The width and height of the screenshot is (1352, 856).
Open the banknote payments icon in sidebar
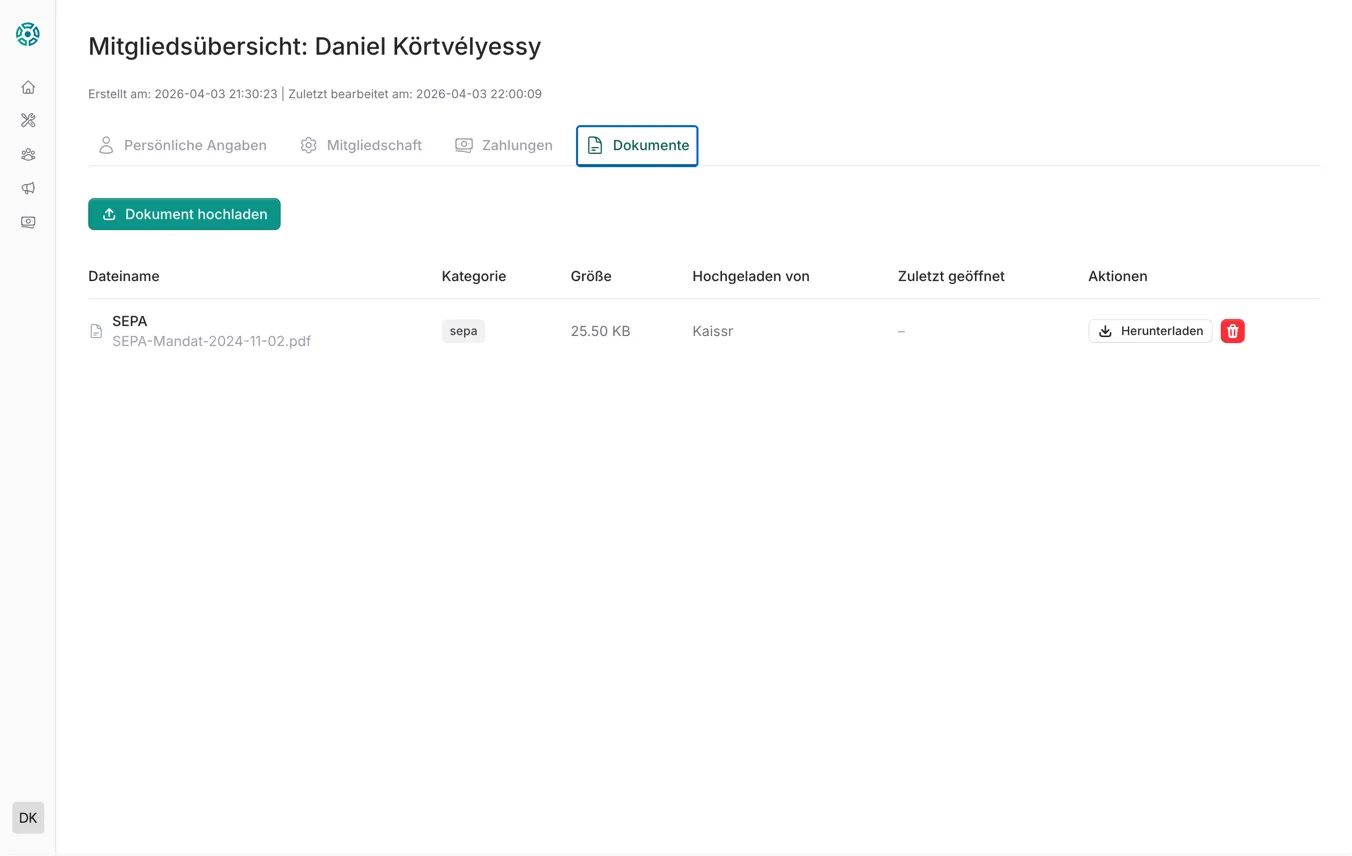tap(28, 222)
